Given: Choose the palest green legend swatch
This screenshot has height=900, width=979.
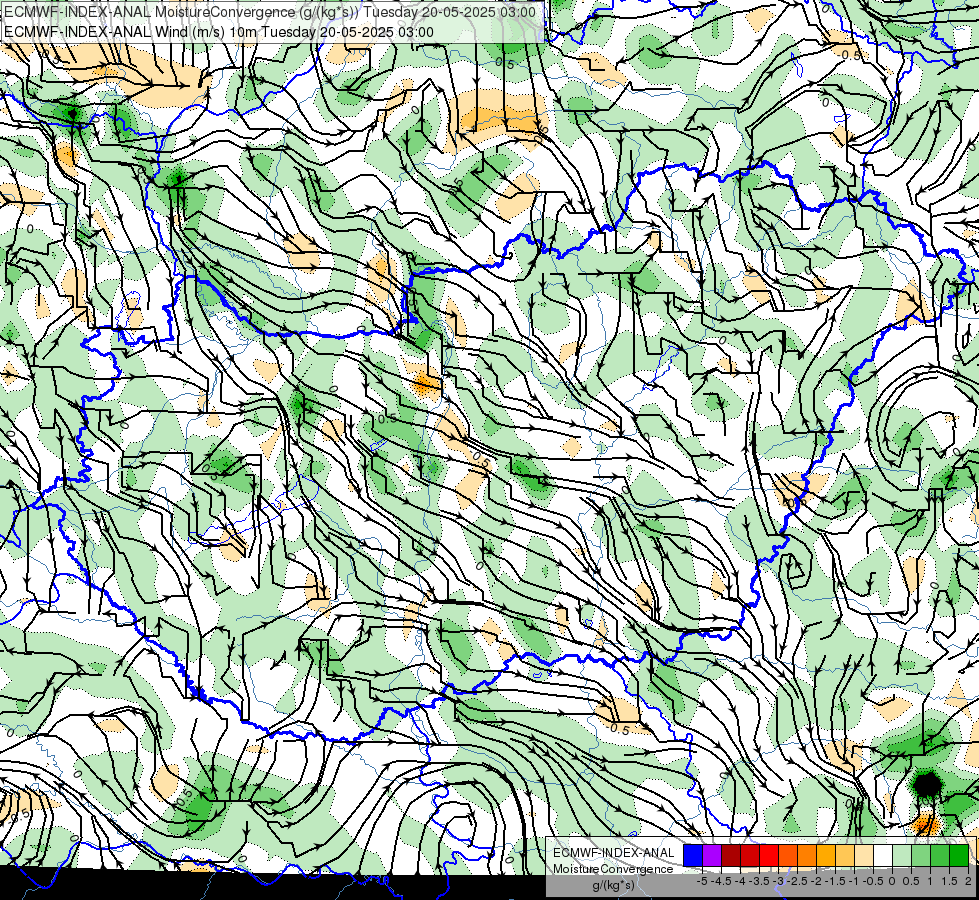Looking at the screenshot, I should (x=902, y=856).
